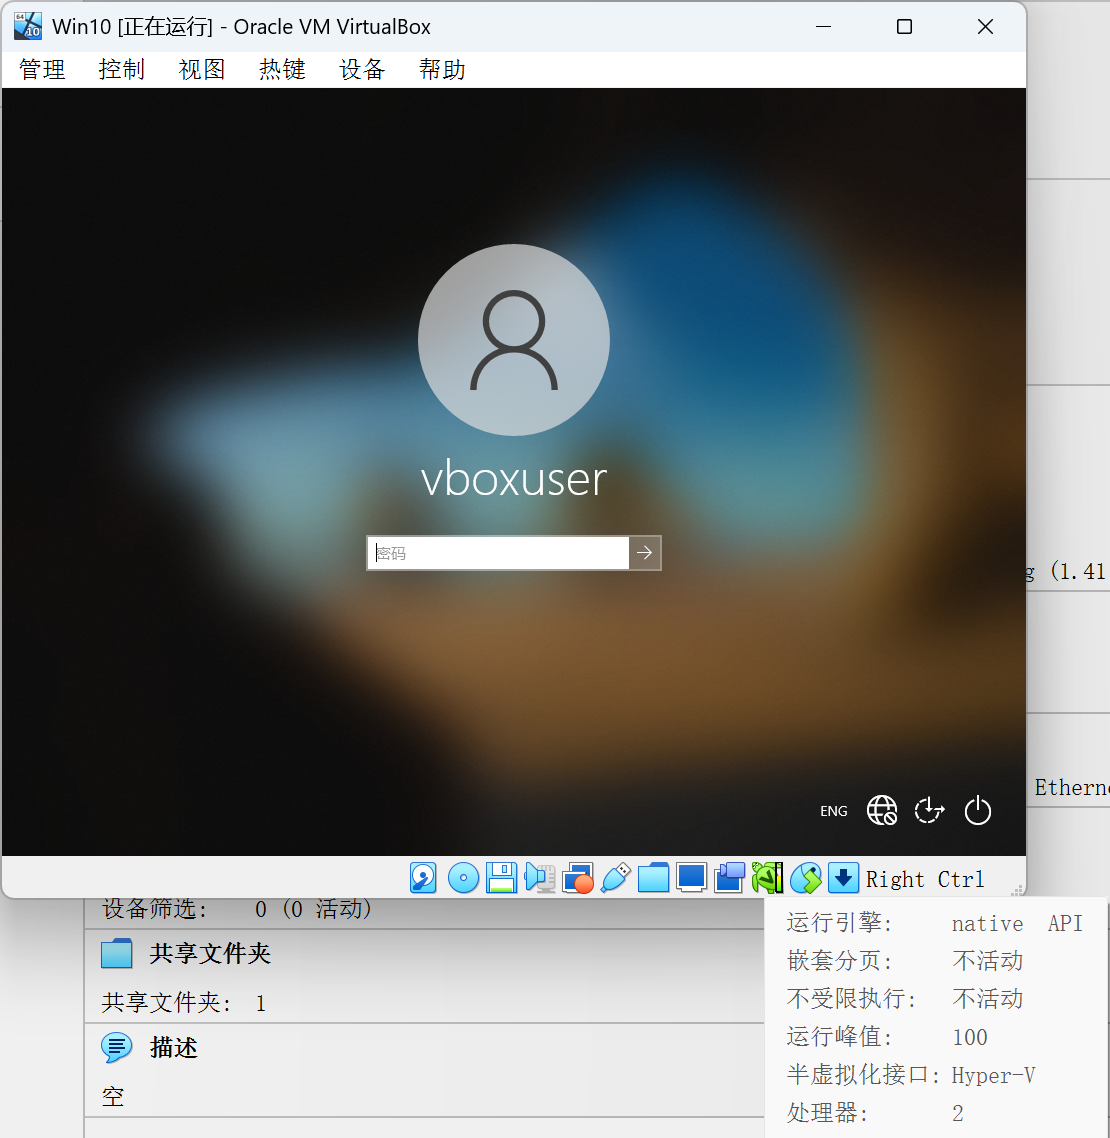Open the ENG language selector

click(x=833, y=810)
